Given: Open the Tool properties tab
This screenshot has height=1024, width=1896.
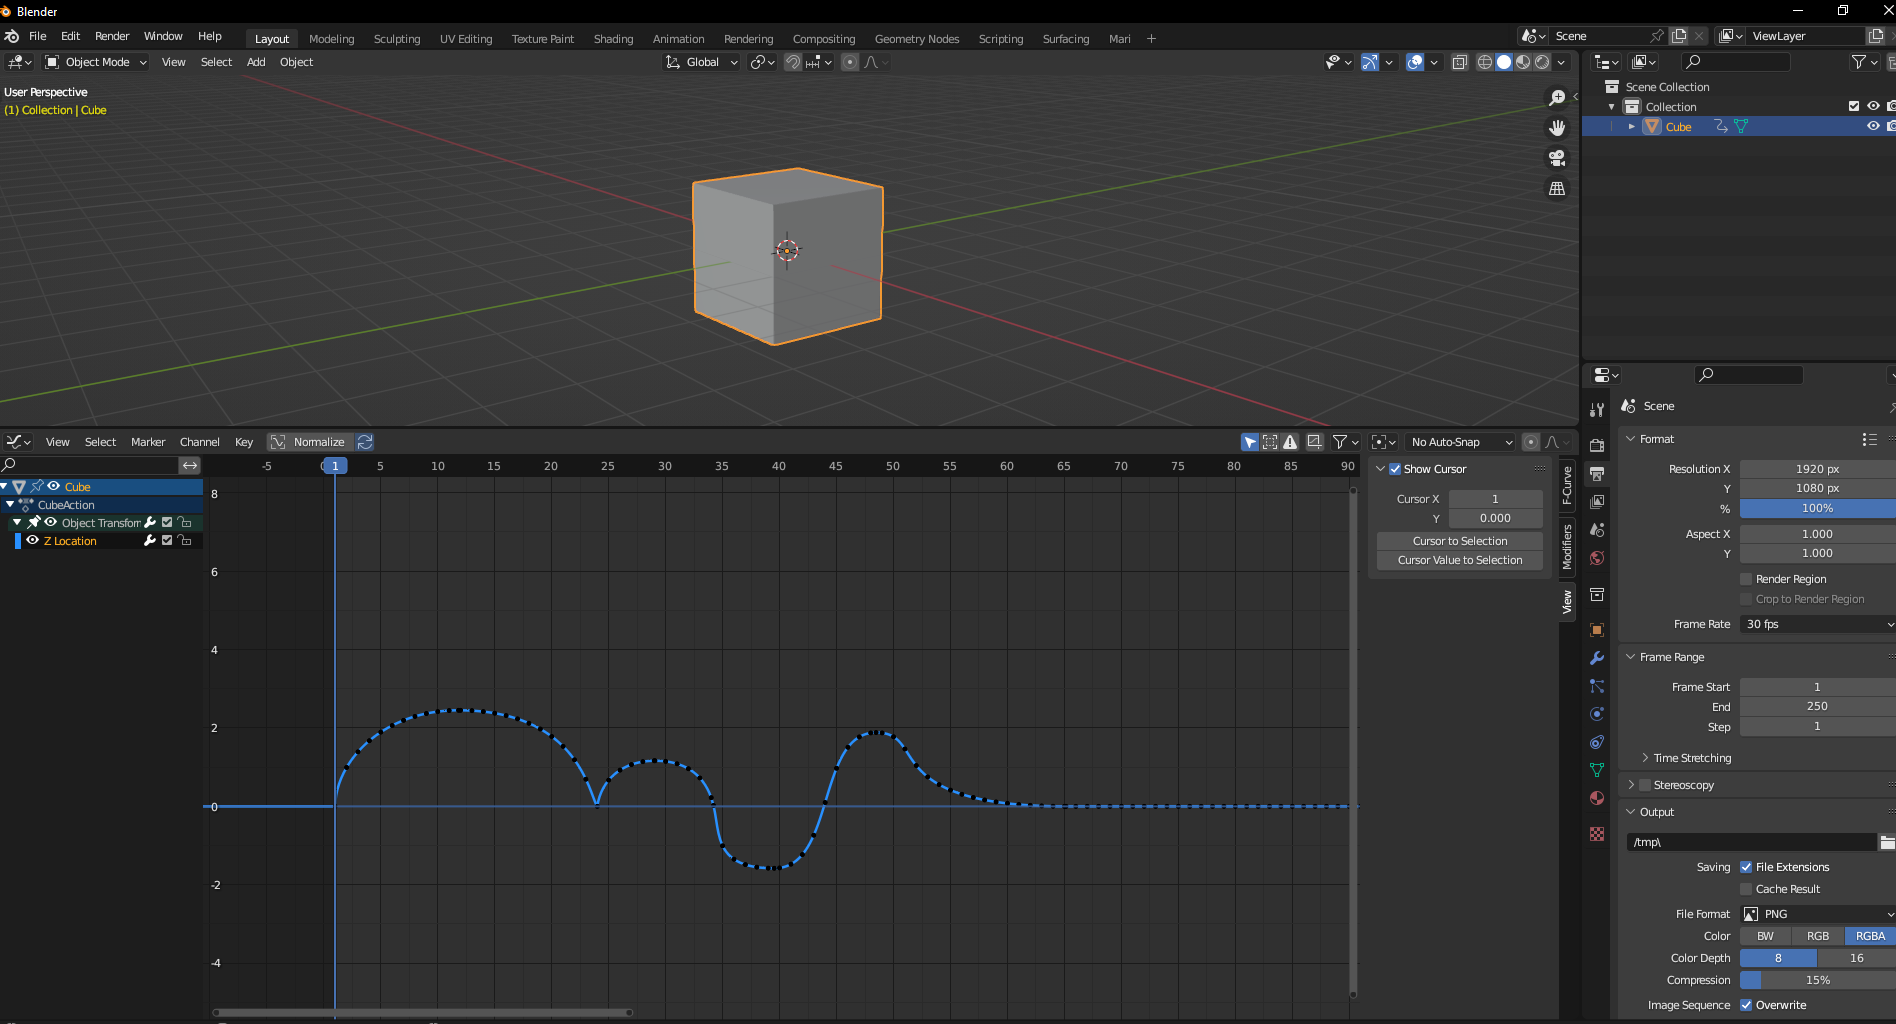Looking at the screenshot, I should [1597, 410].
